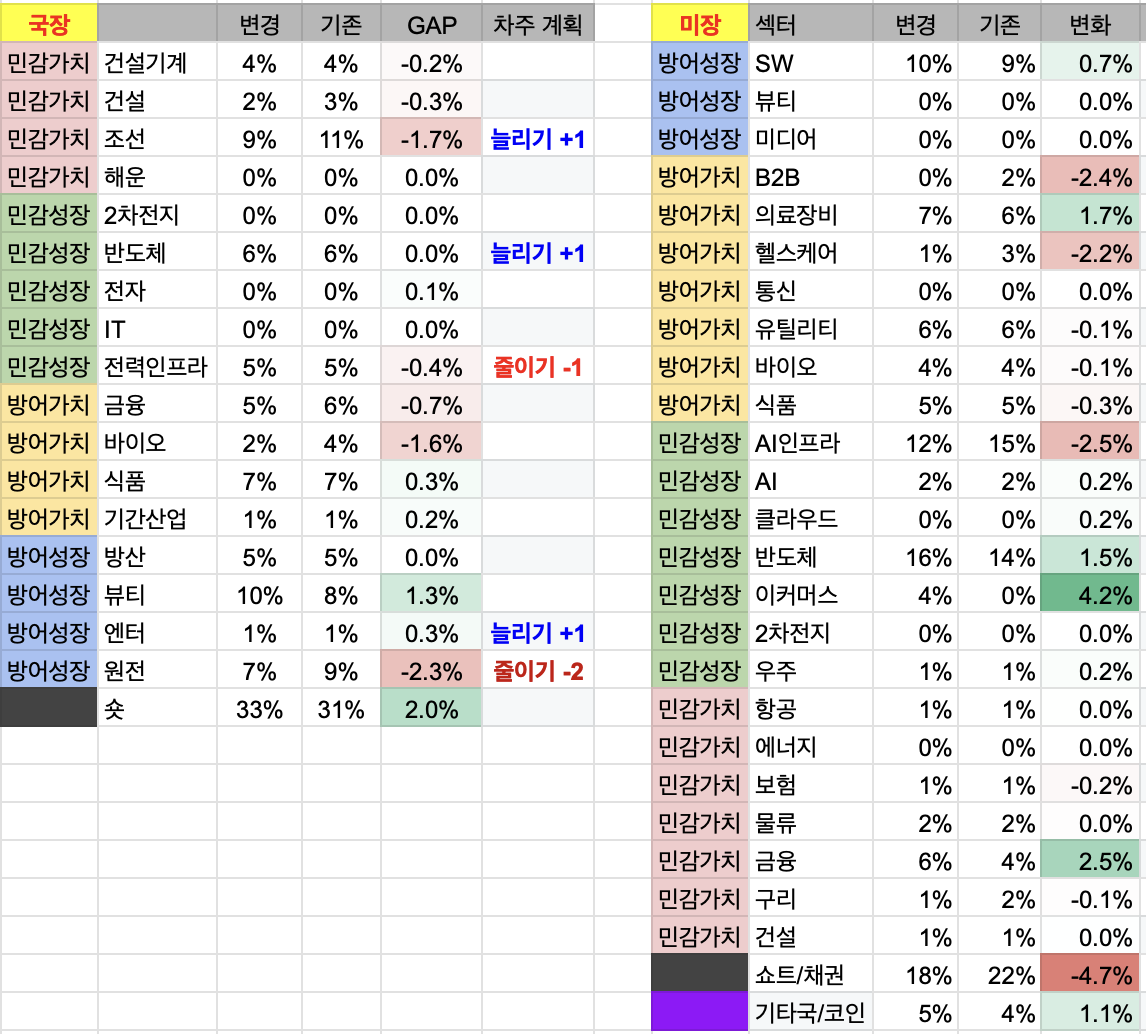This screenshot has height=1034, width=1146.
Task: Click the -2.3% GAP cell for 원전
Action: [x=431, y=670]
